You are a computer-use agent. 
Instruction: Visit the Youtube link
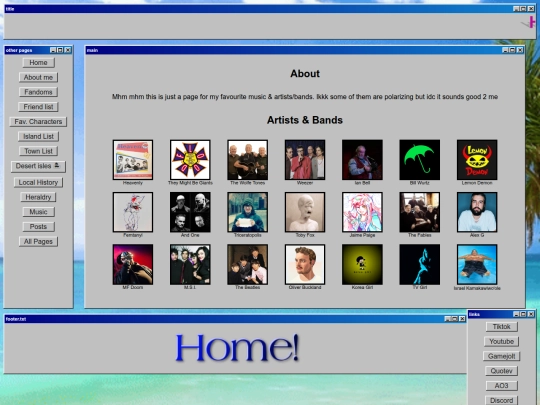point(501,342)
